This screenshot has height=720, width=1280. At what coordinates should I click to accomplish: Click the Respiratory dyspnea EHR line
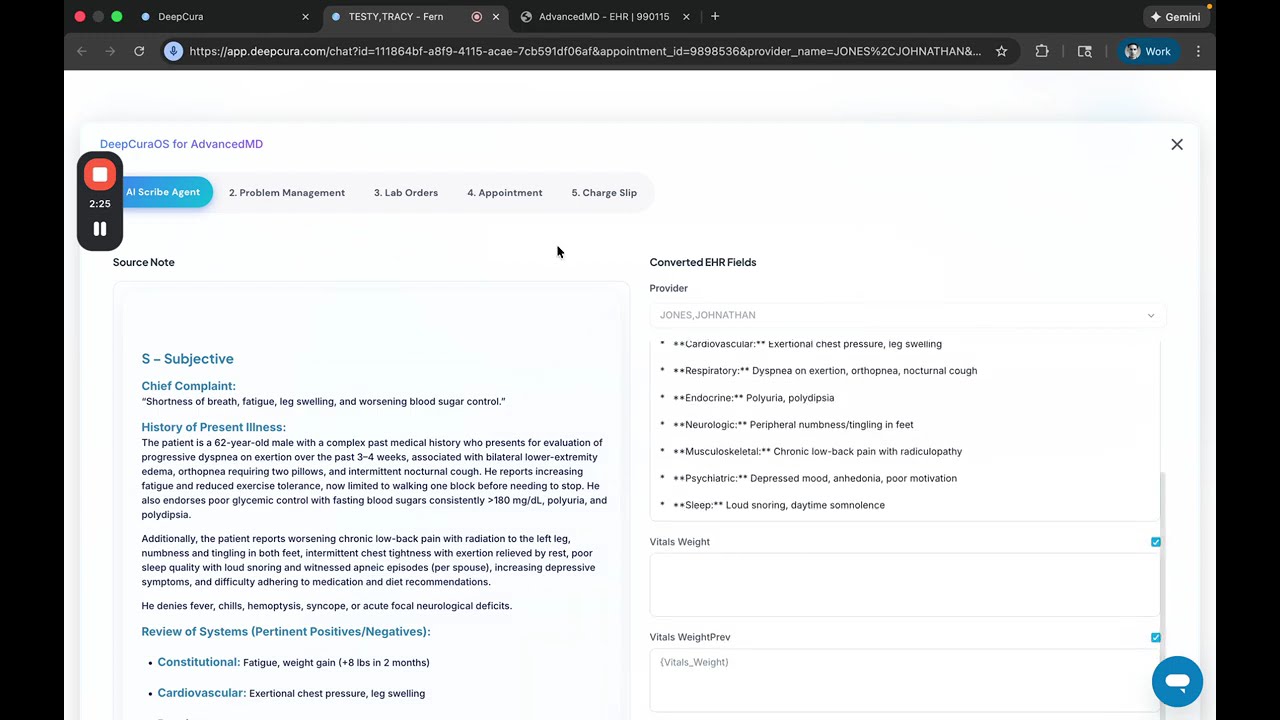pyautogui.click(x=825, y=371)
